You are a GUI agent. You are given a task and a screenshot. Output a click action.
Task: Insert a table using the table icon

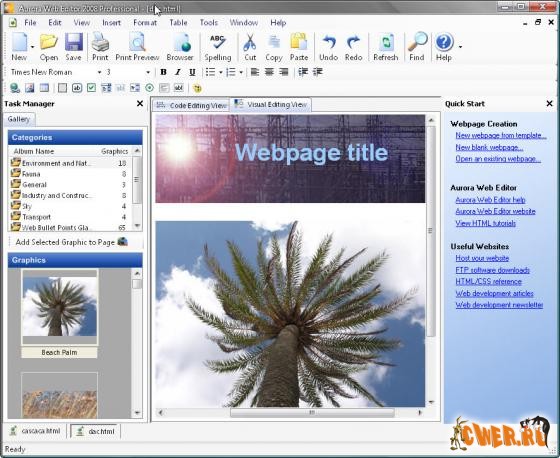pos(44,88)
